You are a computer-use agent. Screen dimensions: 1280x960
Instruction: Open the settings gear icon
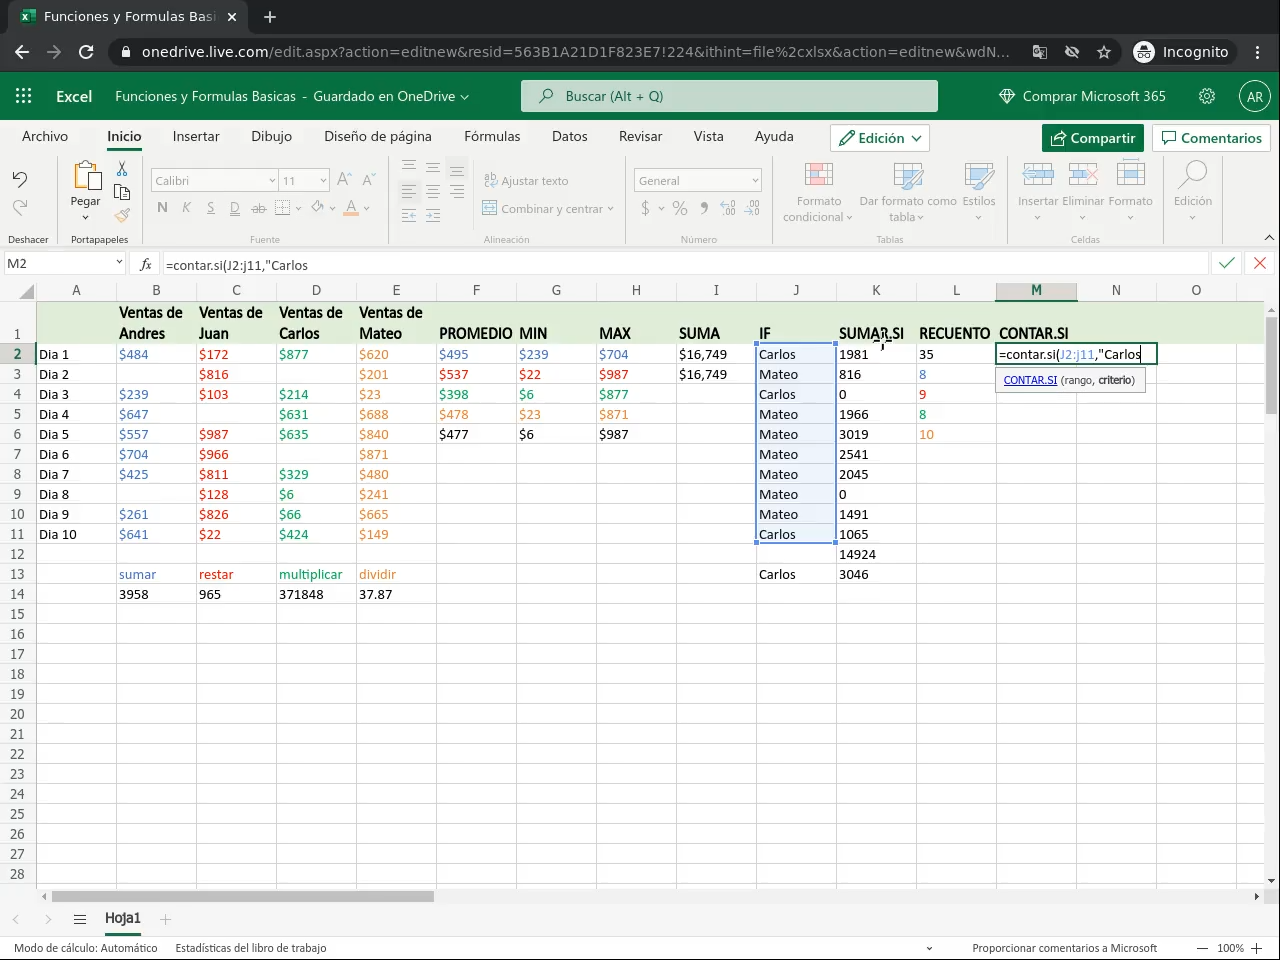tap(1207, 96)
